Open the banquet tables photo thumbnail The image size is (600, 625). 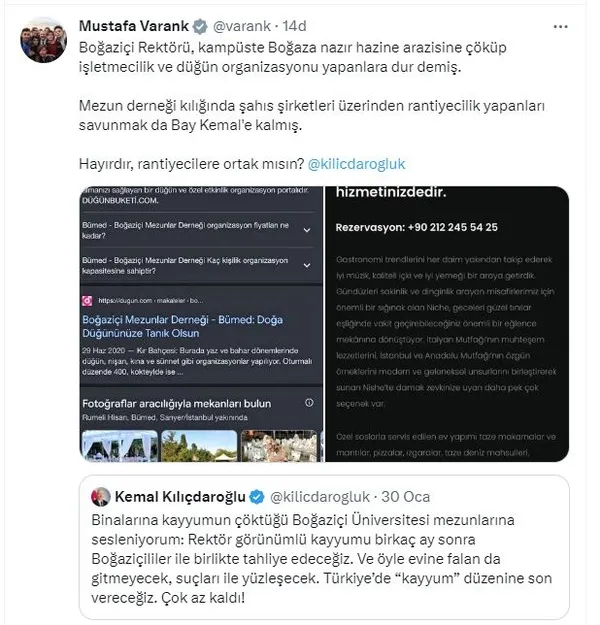point(279,446)
